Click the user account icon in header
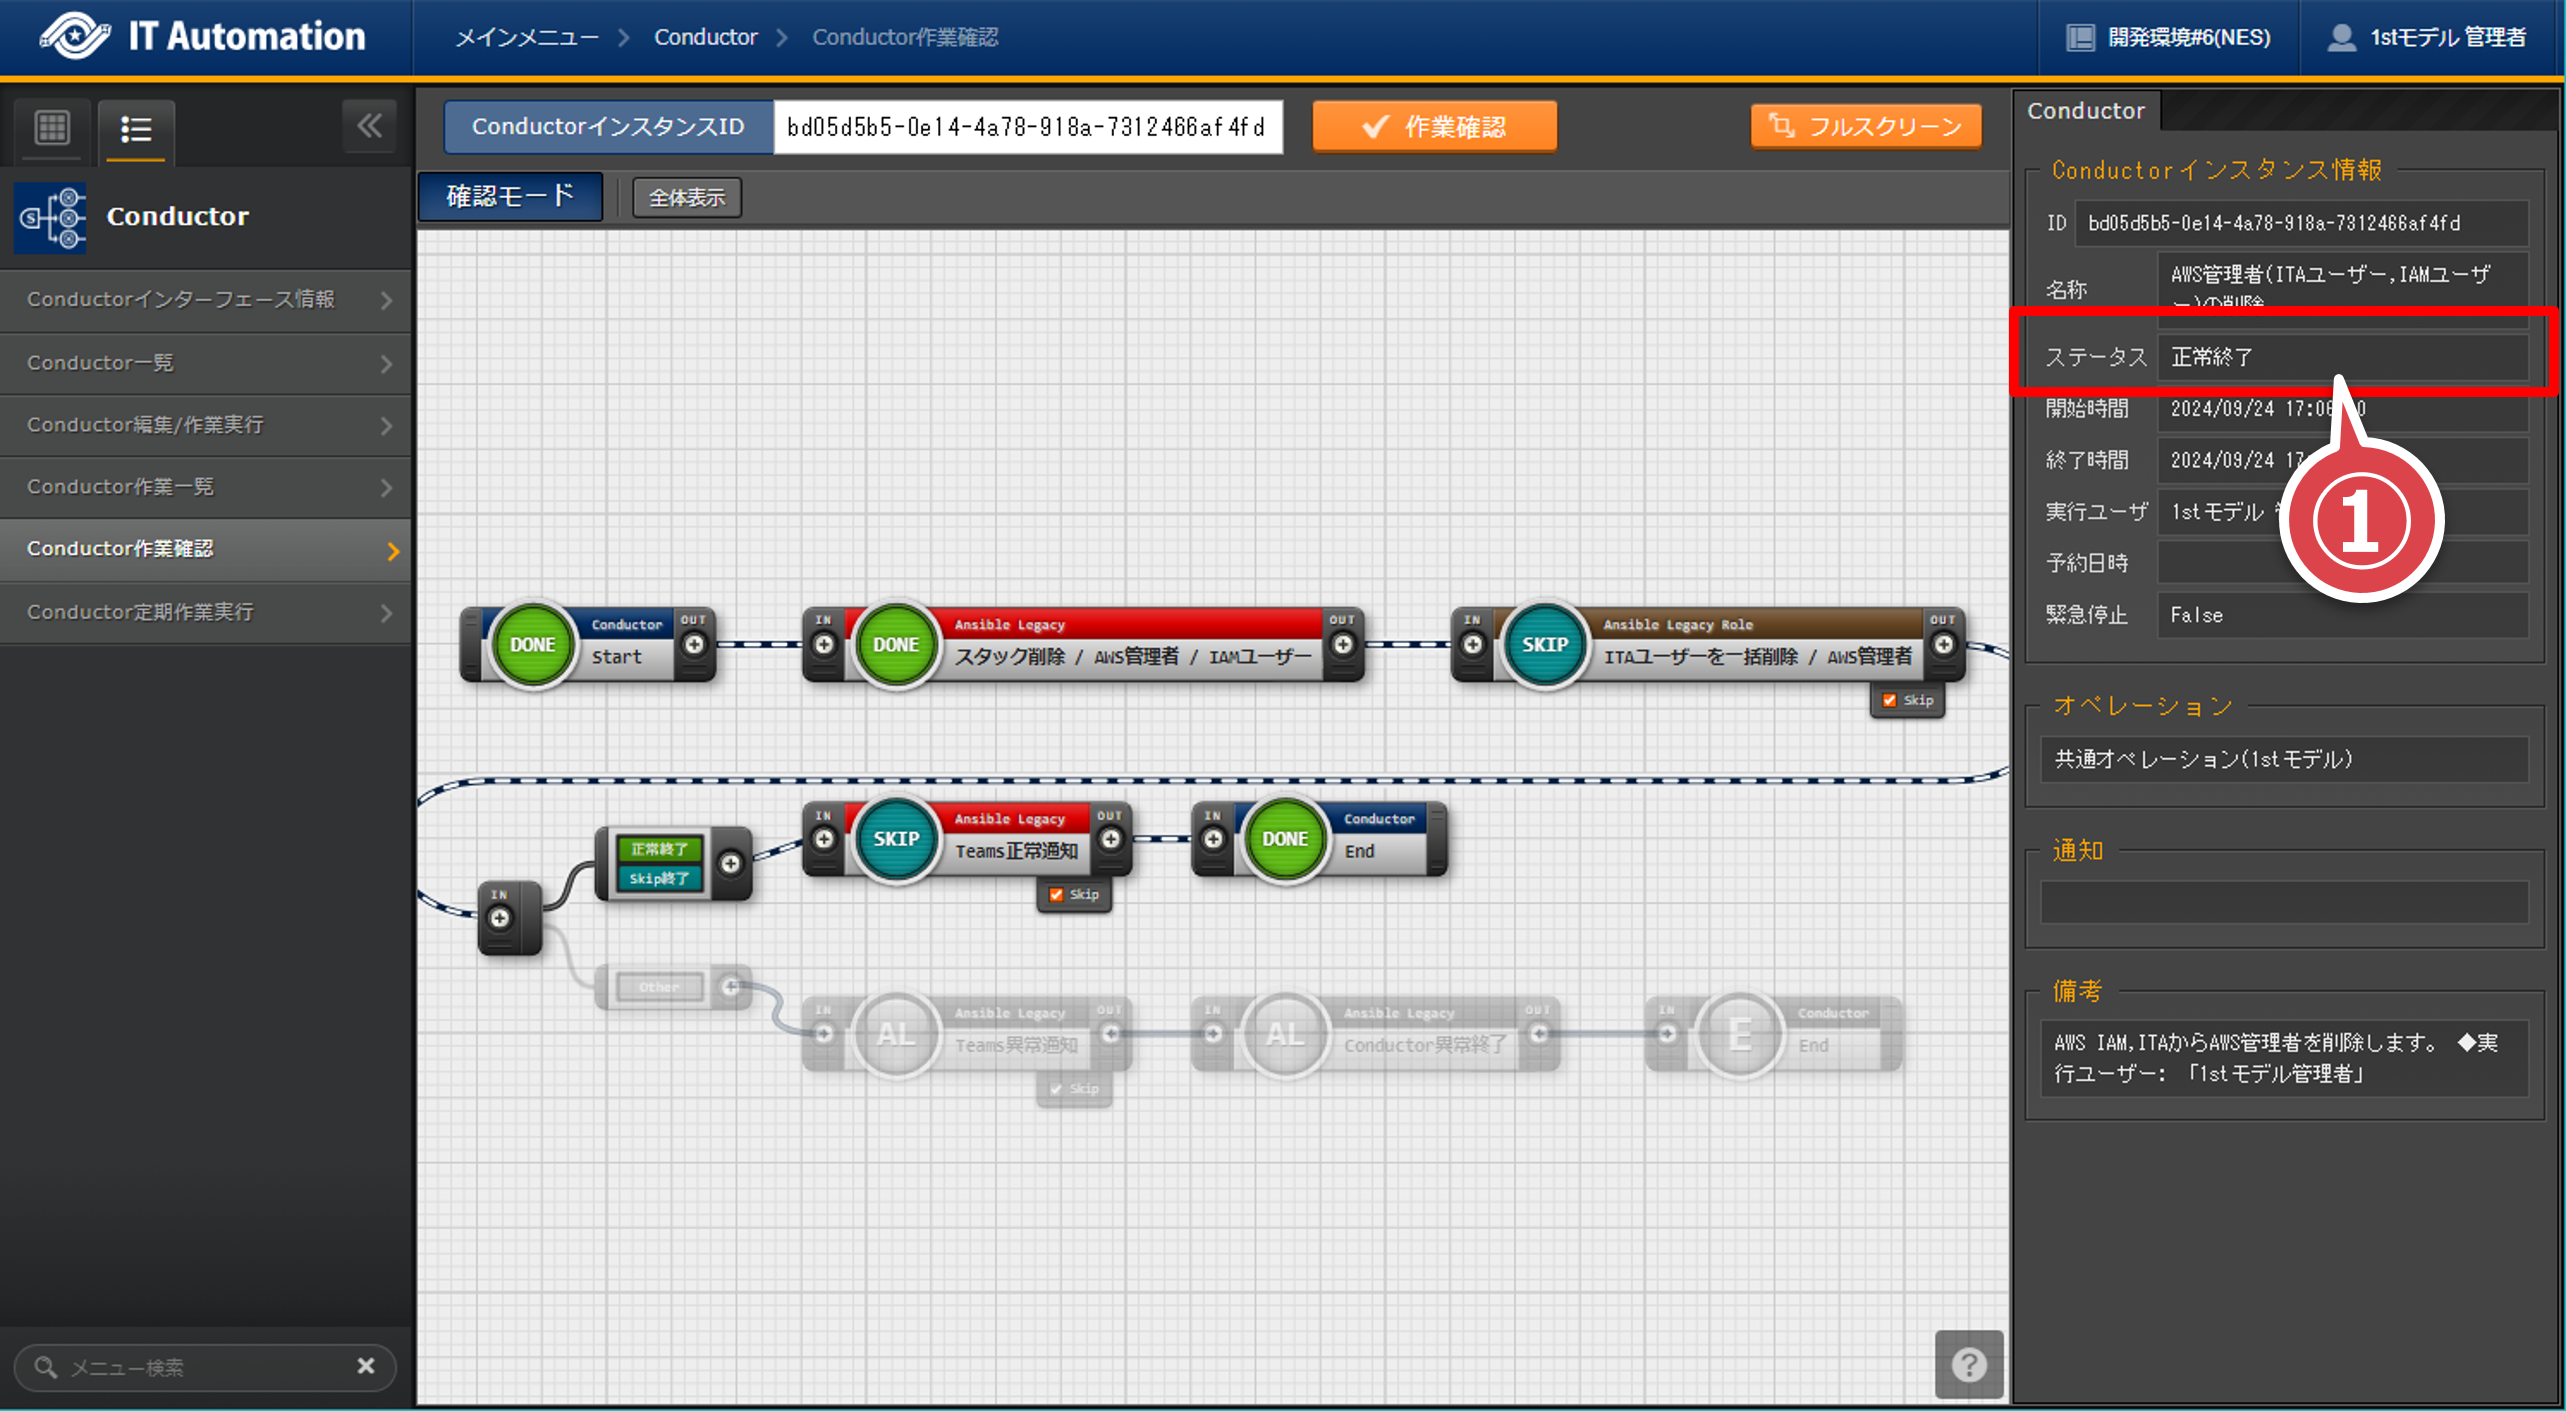Viewport: 2566px width, 1411px height. click(x=2341, y=38)
